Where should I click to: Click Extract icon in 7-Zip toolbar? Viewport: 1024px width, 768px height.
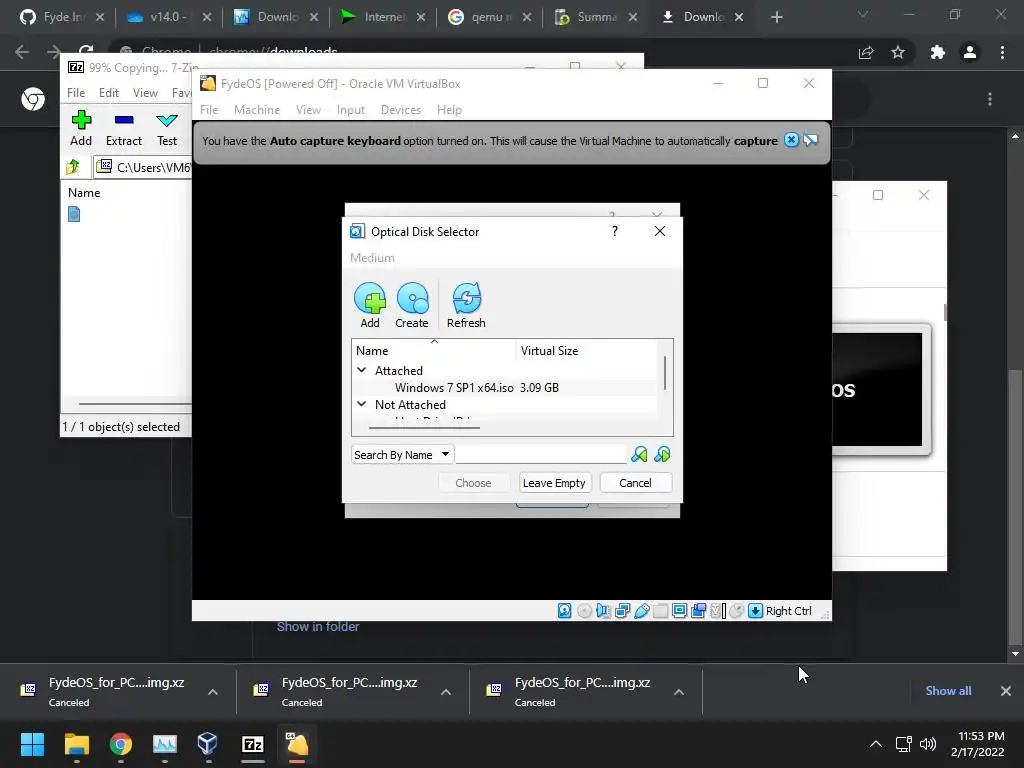click(x=124, y=120)
